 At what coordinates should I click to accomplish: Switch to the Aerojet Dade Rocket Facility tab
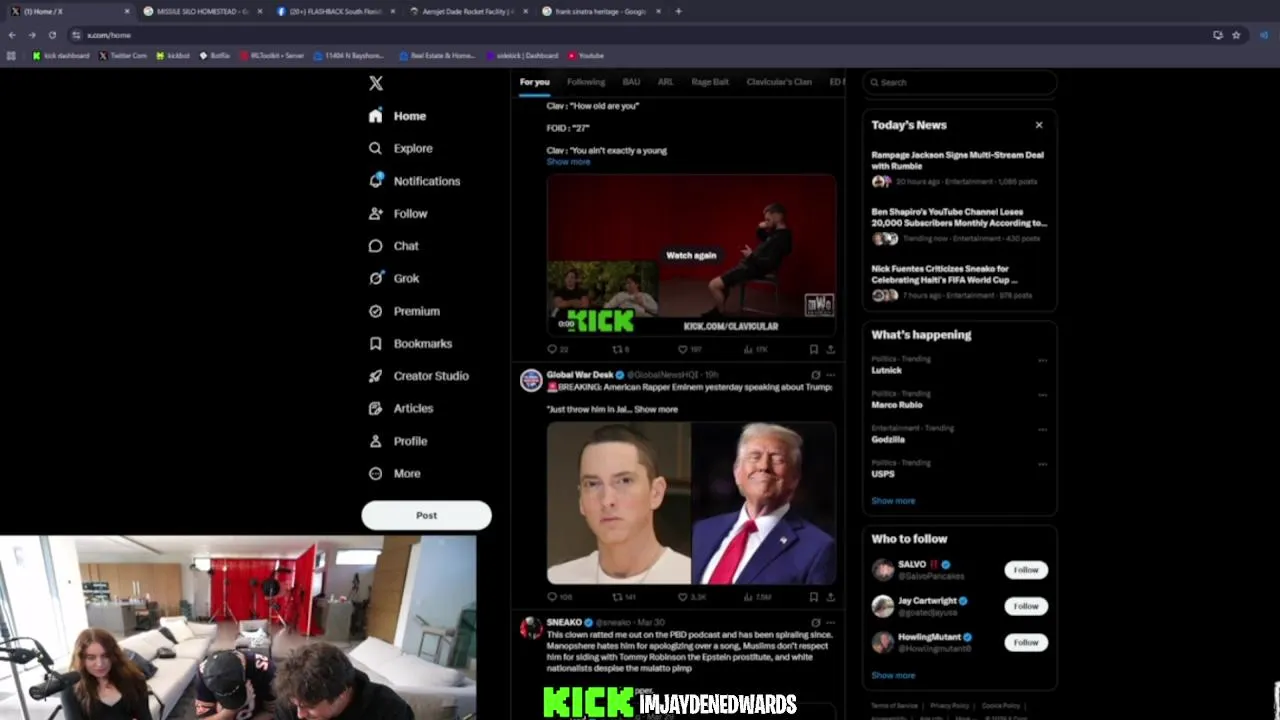468,11
